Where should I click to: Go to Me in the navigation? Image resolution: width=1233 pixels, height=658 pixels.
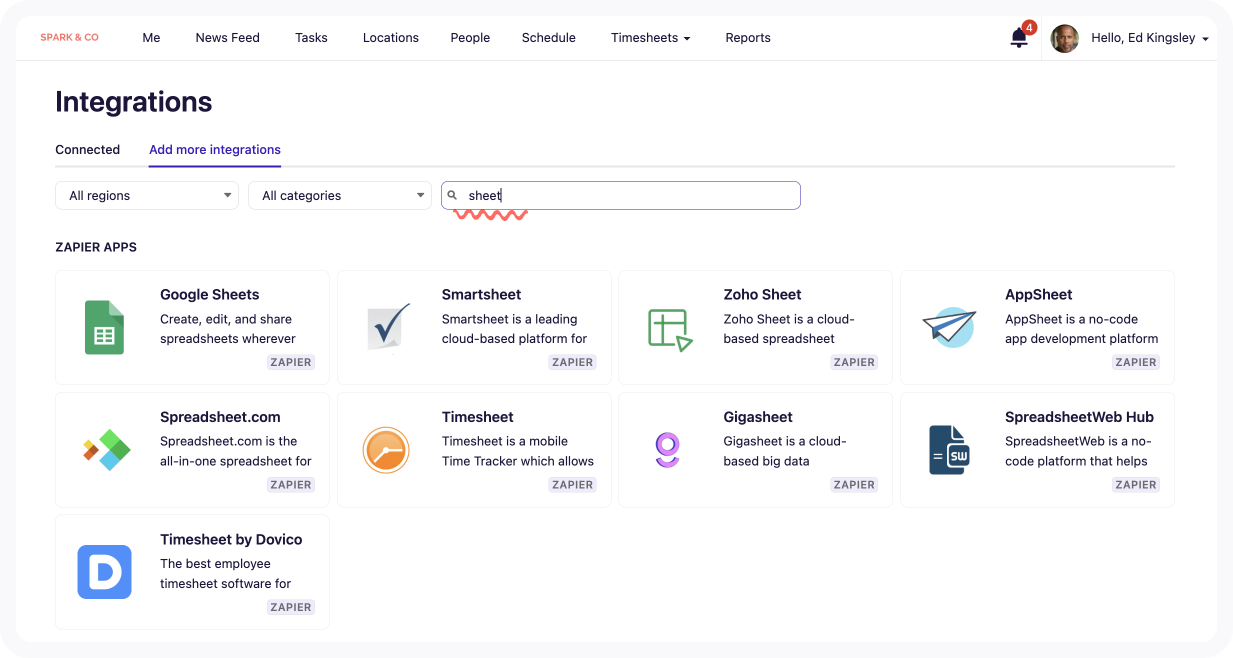151,38
